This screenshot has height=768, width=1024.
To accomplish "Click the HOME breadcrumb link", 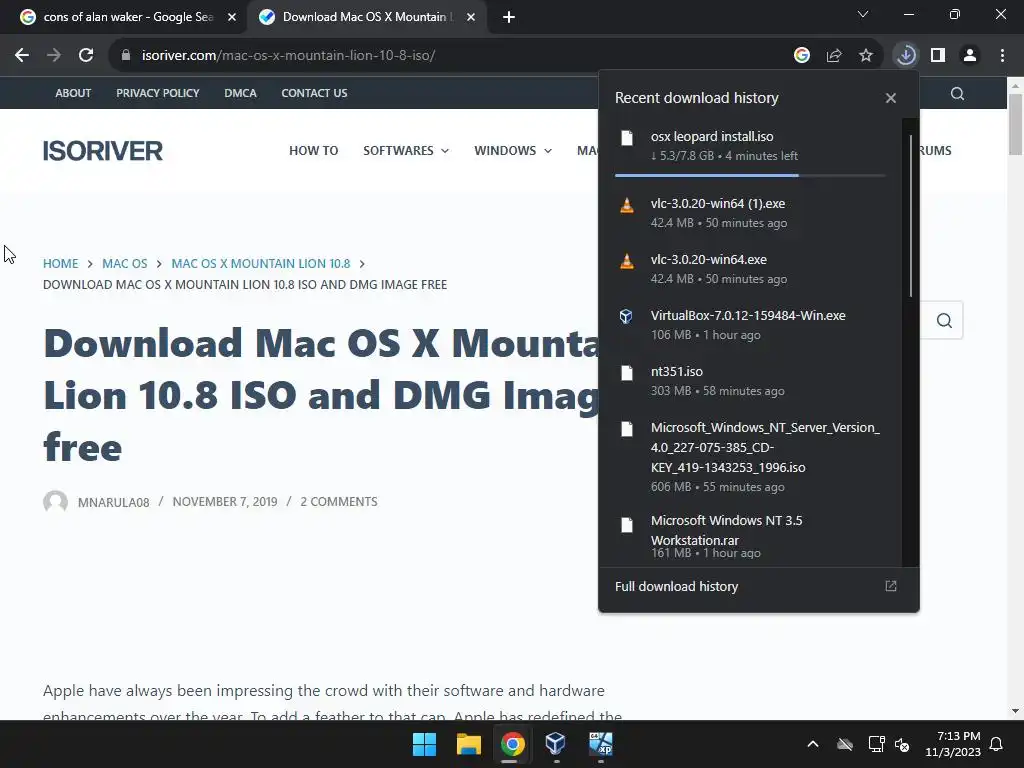I will [x=61, y=264].
